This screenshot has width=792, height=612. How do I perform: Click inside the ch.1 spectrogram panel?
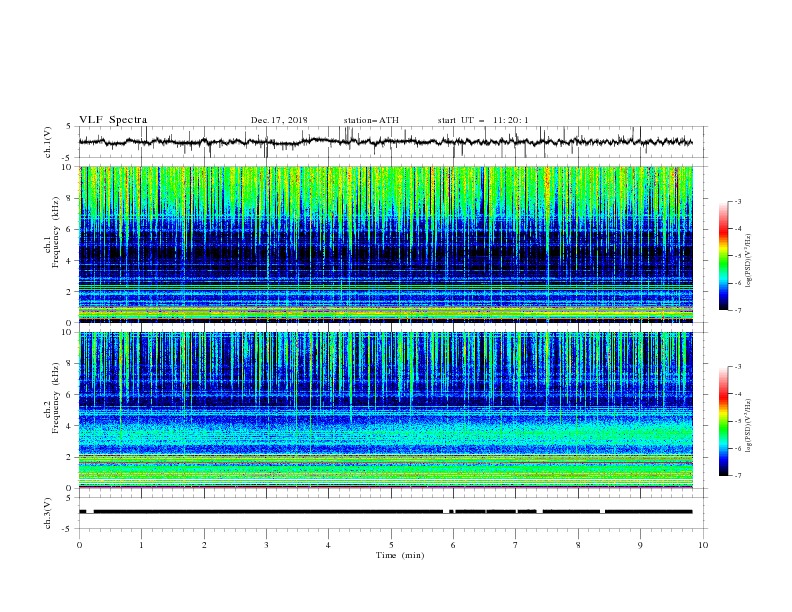click(x=386, y=244)
